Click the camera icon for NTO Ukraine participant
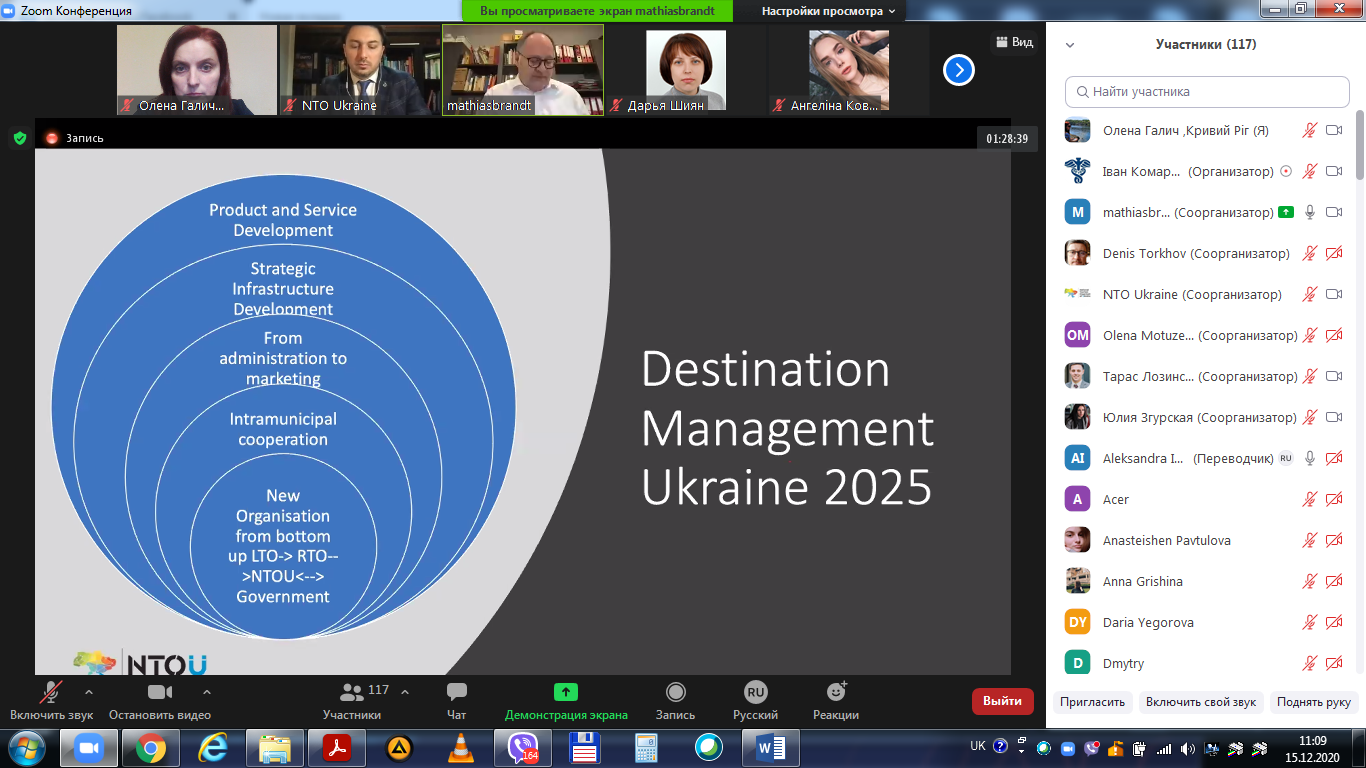Image resolution: width=1366 pixels, height=768 pixels. click(1333, 294)
